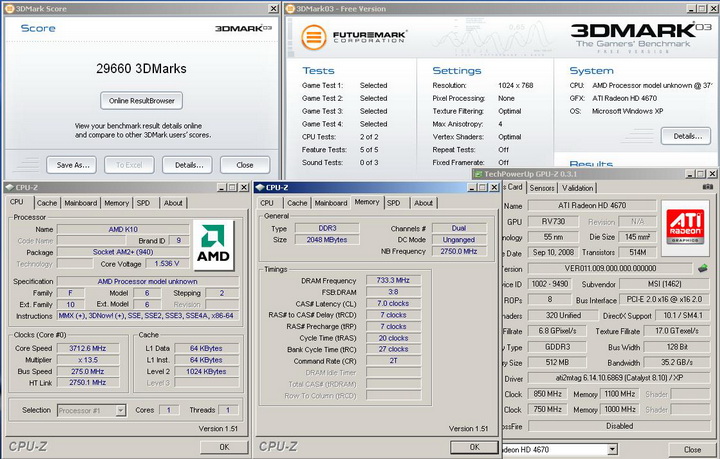Click the 3DMark Score window title icon
Image resolution: width=720 pixels, height=459 pixels.
pos(10,9)
